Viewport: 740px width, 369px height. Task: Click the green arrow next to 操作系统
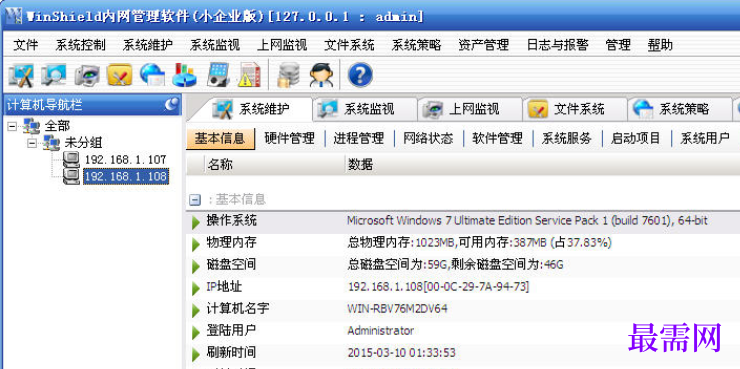(196, 222)
